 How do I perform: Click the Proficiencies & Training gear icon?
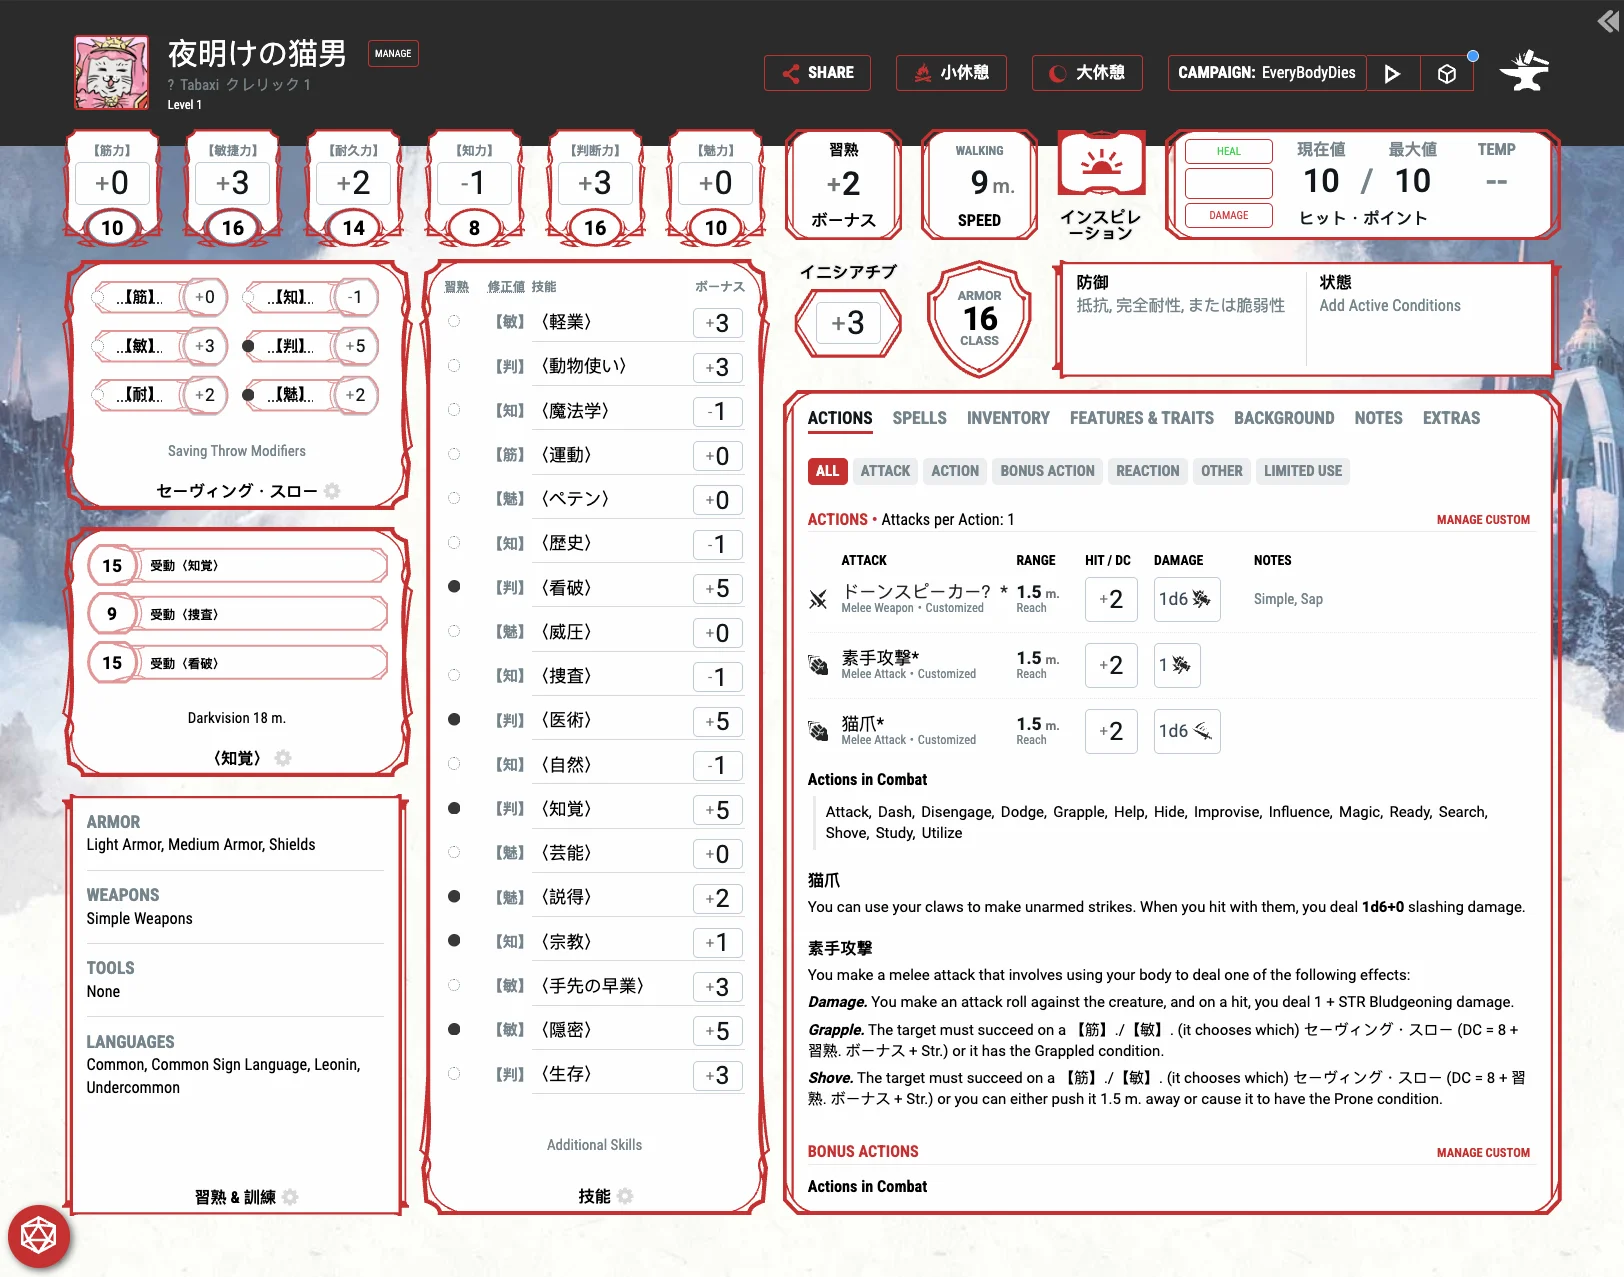click(x=290, y=1197)
